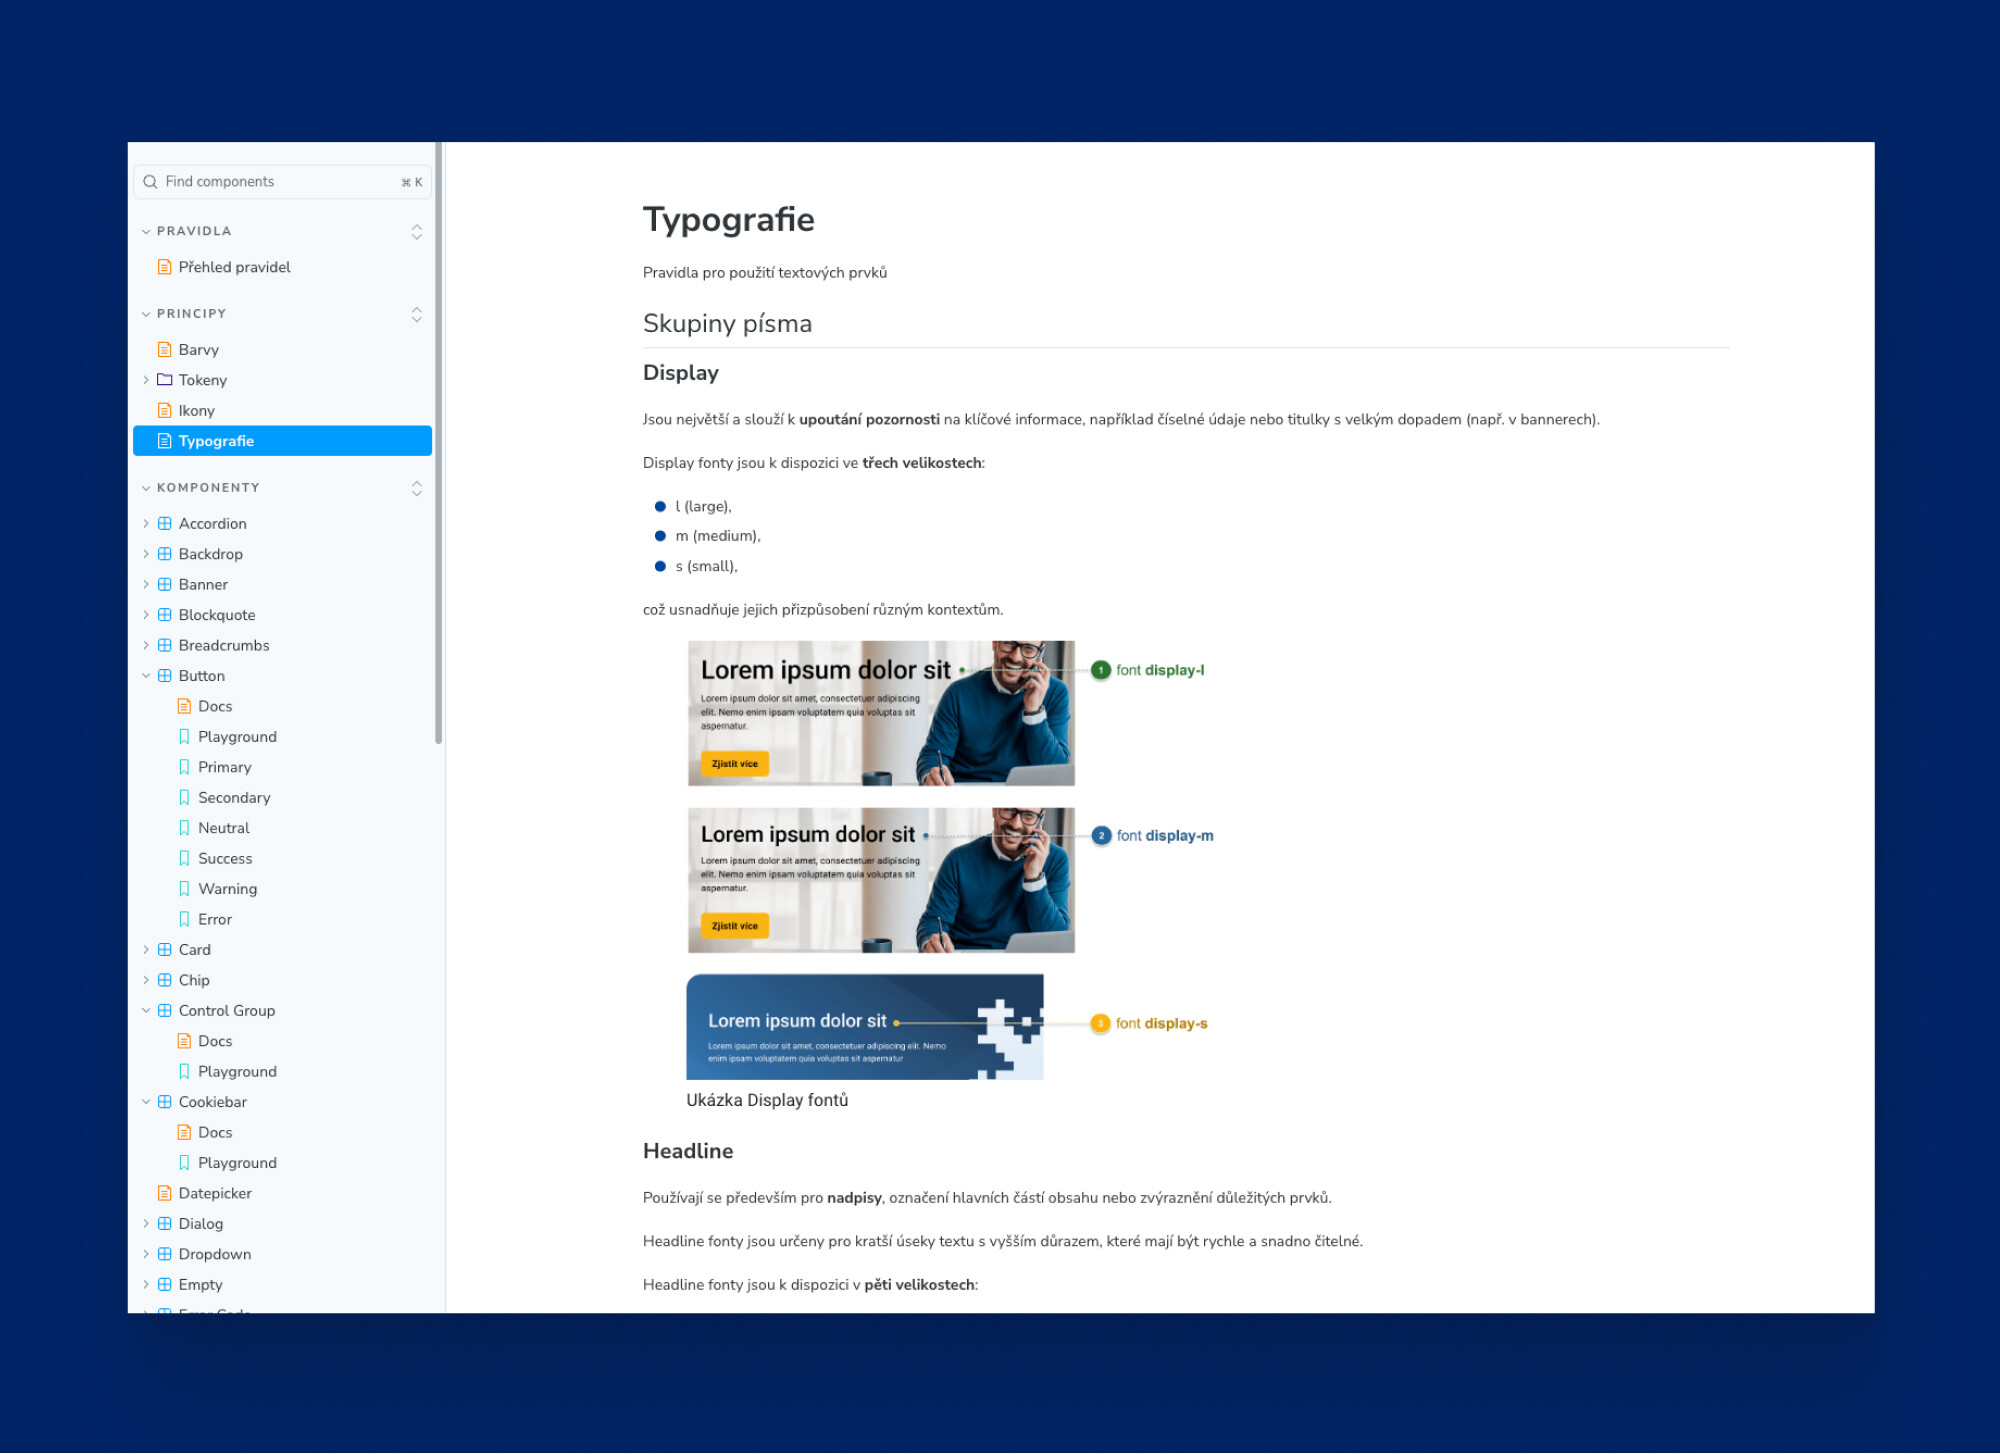Collapse the KOMPONENTY section chevron
This screenshot has height=1454, width=2000.
146,488
